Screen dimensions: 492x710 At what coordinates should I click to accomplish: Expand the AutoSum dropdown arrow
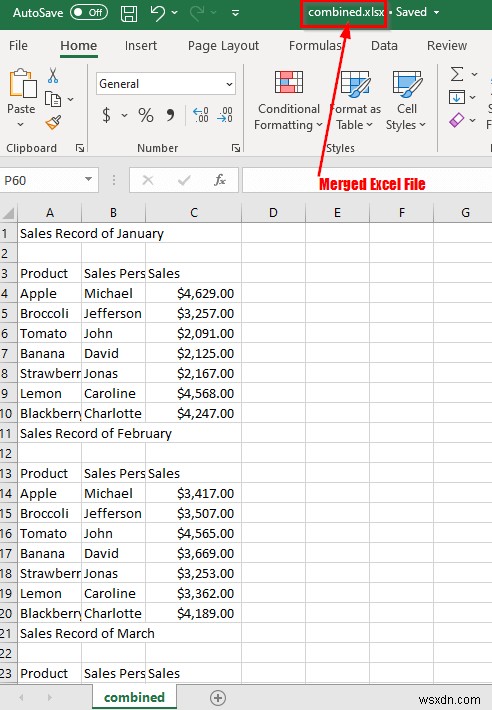pos(474,74)
